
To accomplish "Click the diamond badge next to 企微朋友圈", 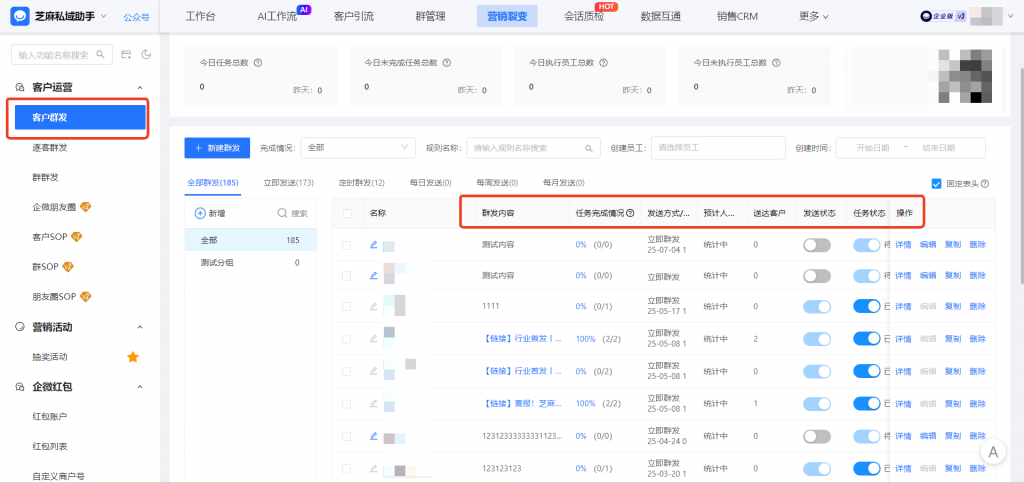I will 86,207.
